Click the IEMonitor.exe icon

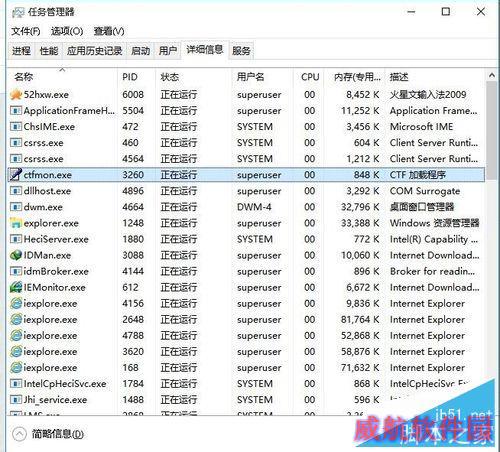pos(16,287)
